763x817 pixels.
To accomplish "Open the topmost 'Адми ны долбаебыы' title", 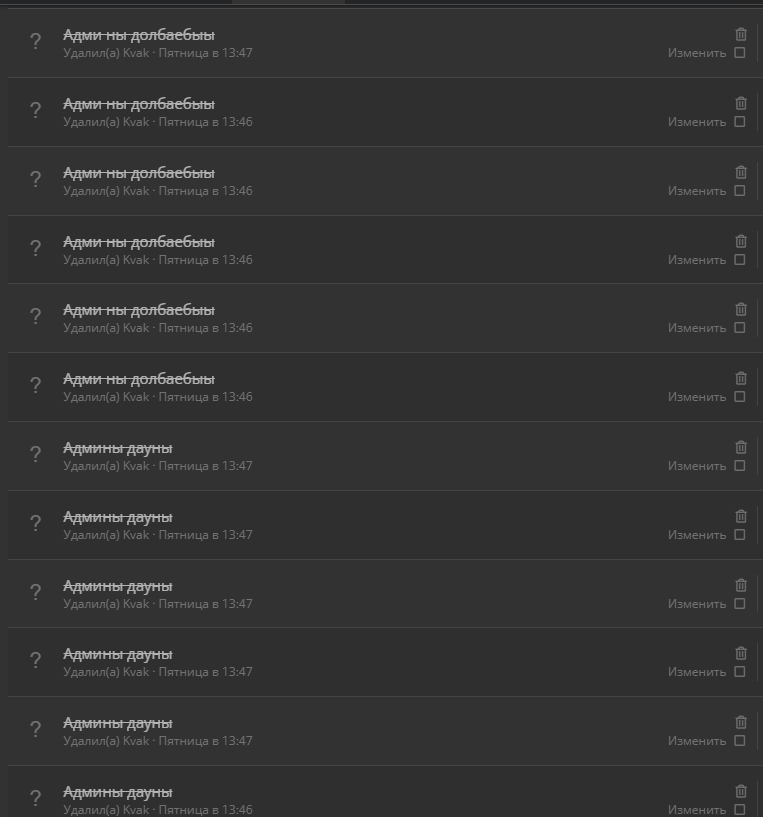I will (x=139, y=35).
